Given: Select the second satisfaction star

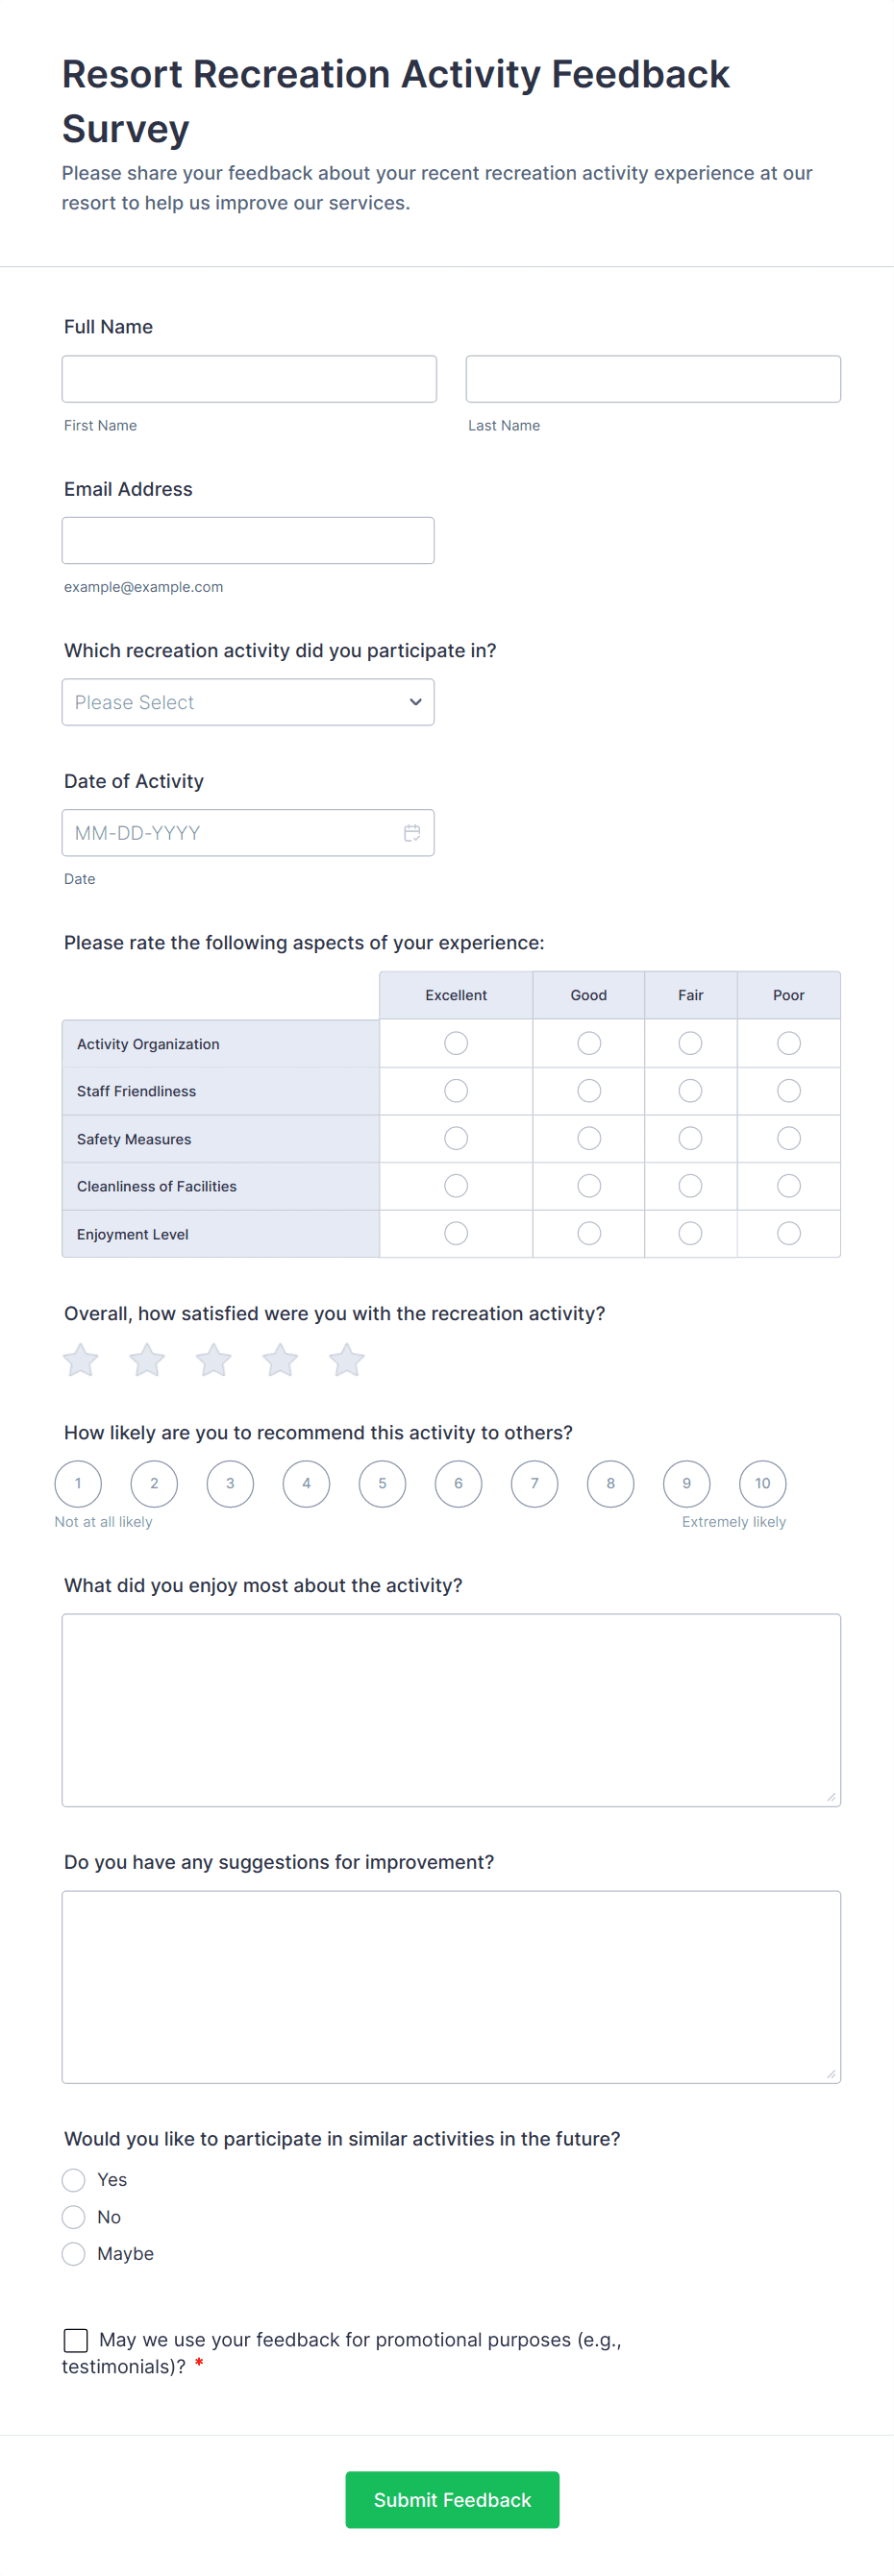Looking at the screenshot, I should [x=147, y=1360].
